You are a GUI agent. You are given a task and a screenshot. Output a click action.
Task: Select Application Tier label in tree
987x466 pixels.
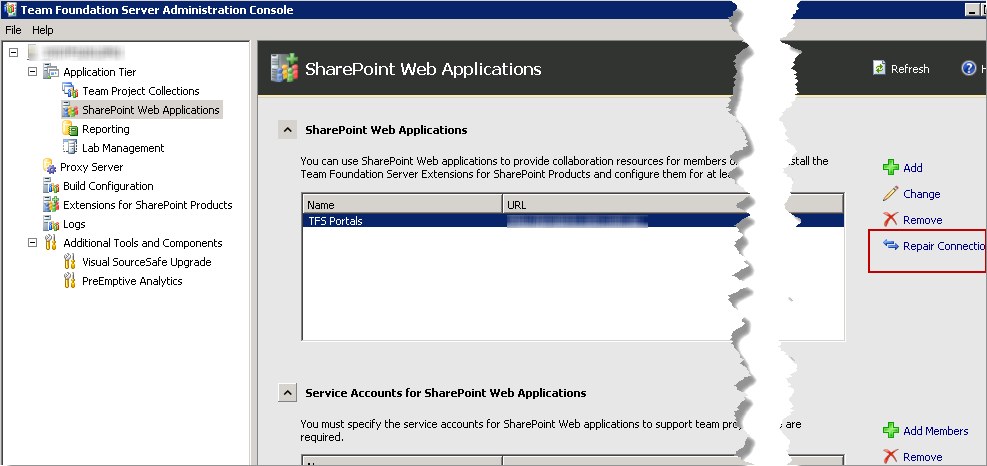tap(99, 72)
